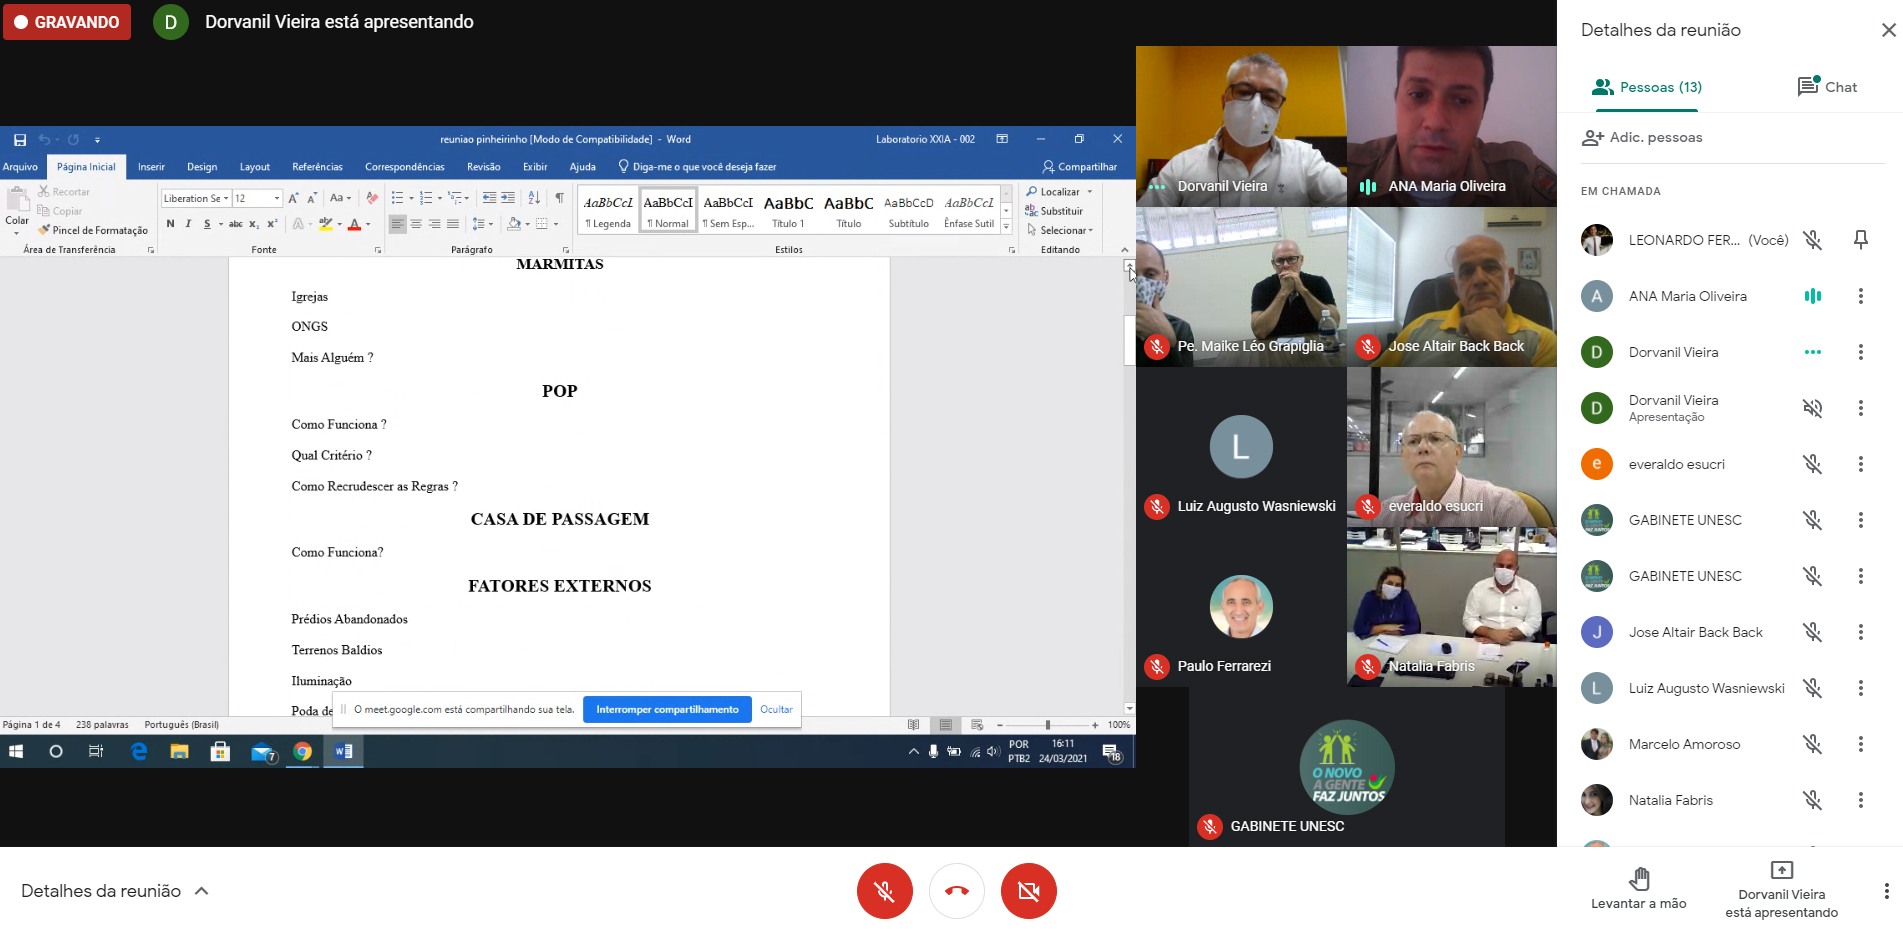Expand Detalhes da reunião chevron at bottom left
The image size is (1903, 929).
pos(202,891)
